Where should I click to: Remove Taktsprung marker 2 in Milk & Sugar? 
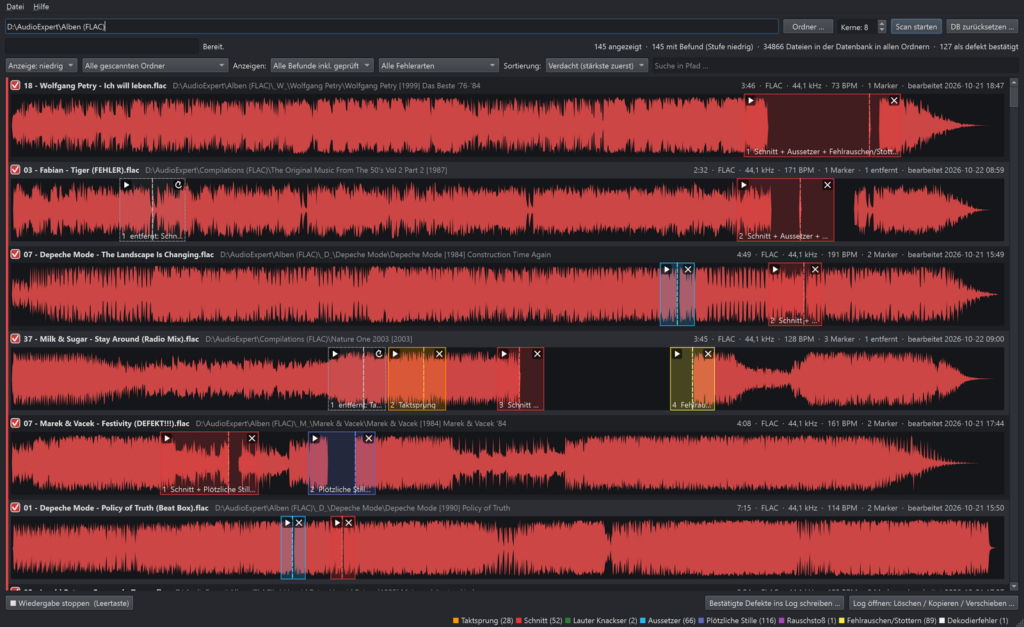pyautogui.click(x=439, y=354)
